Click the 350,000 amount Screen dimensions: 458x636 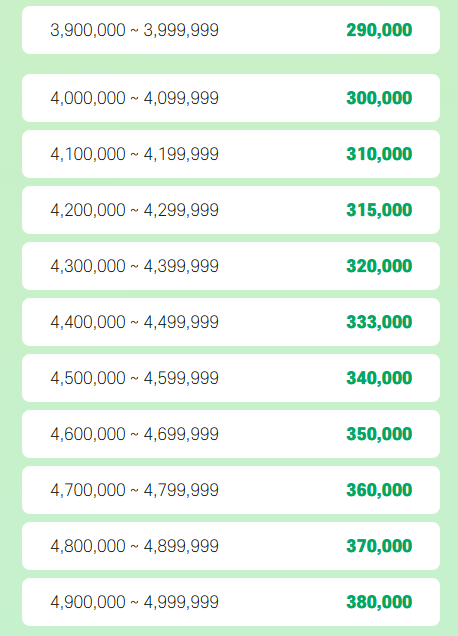(379, 434)
